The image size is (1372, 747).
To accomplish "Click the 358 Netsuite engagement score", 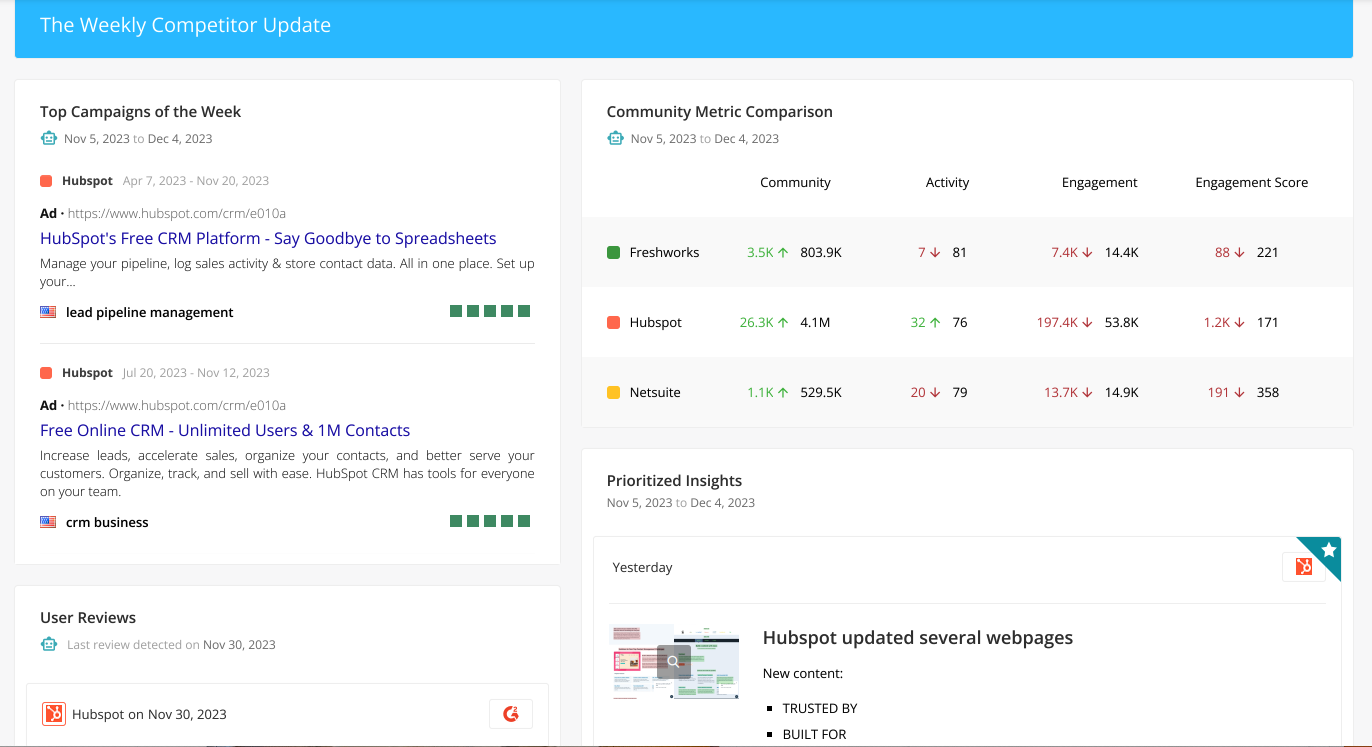I will pos(1268,393).
